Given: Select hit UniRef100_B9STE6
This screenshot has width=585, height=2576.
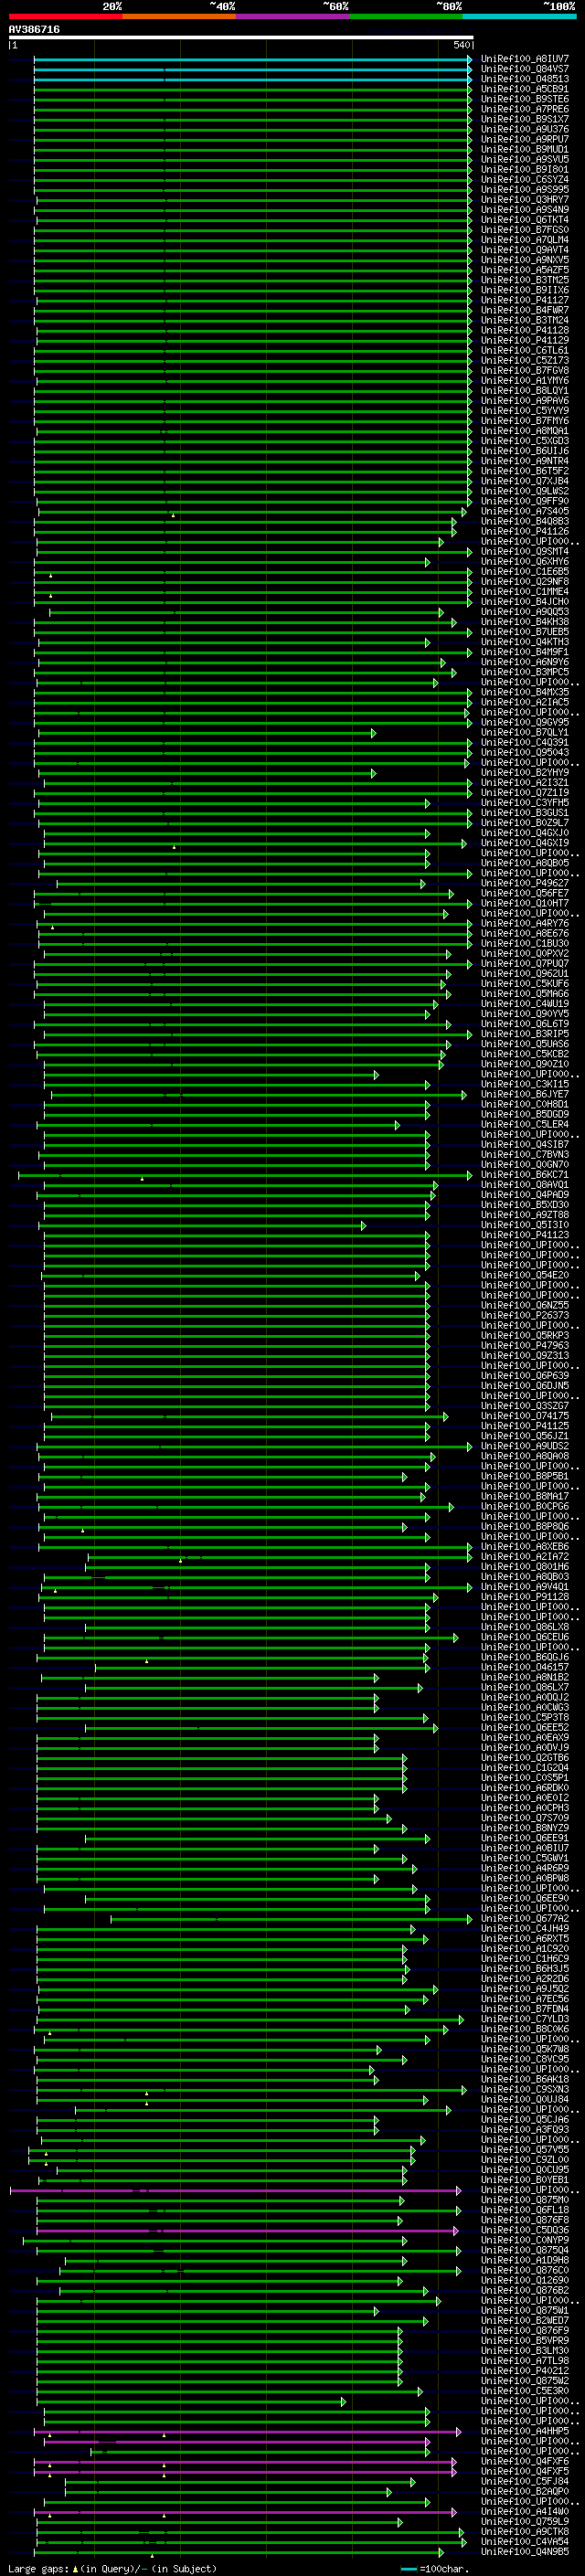Looking at the screenshot, I should point(525,99).
